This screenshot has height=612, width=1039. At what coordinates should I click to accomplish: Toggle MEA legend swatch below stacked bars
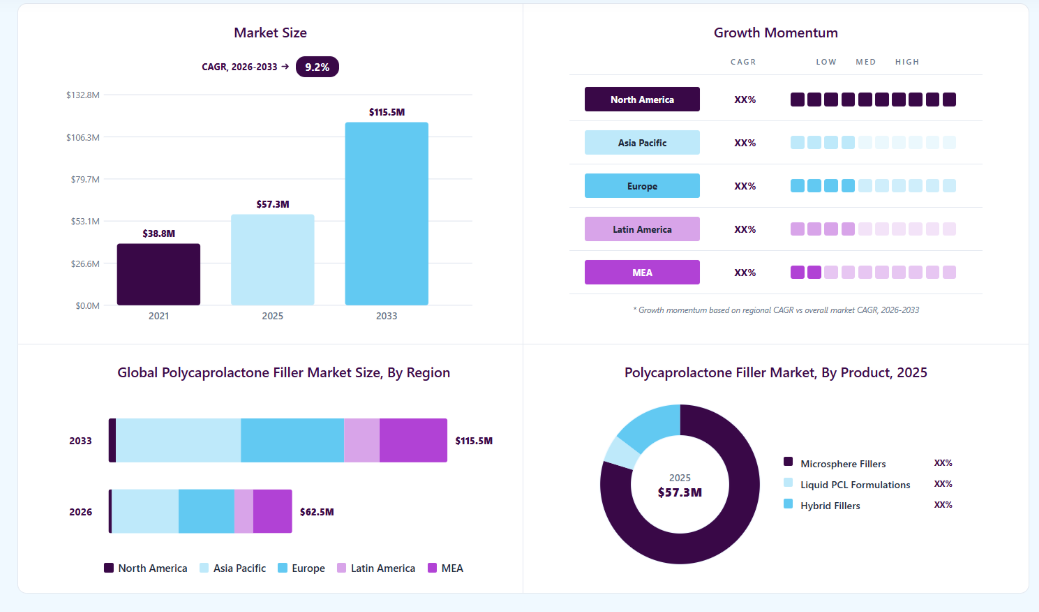click(432, 568)
